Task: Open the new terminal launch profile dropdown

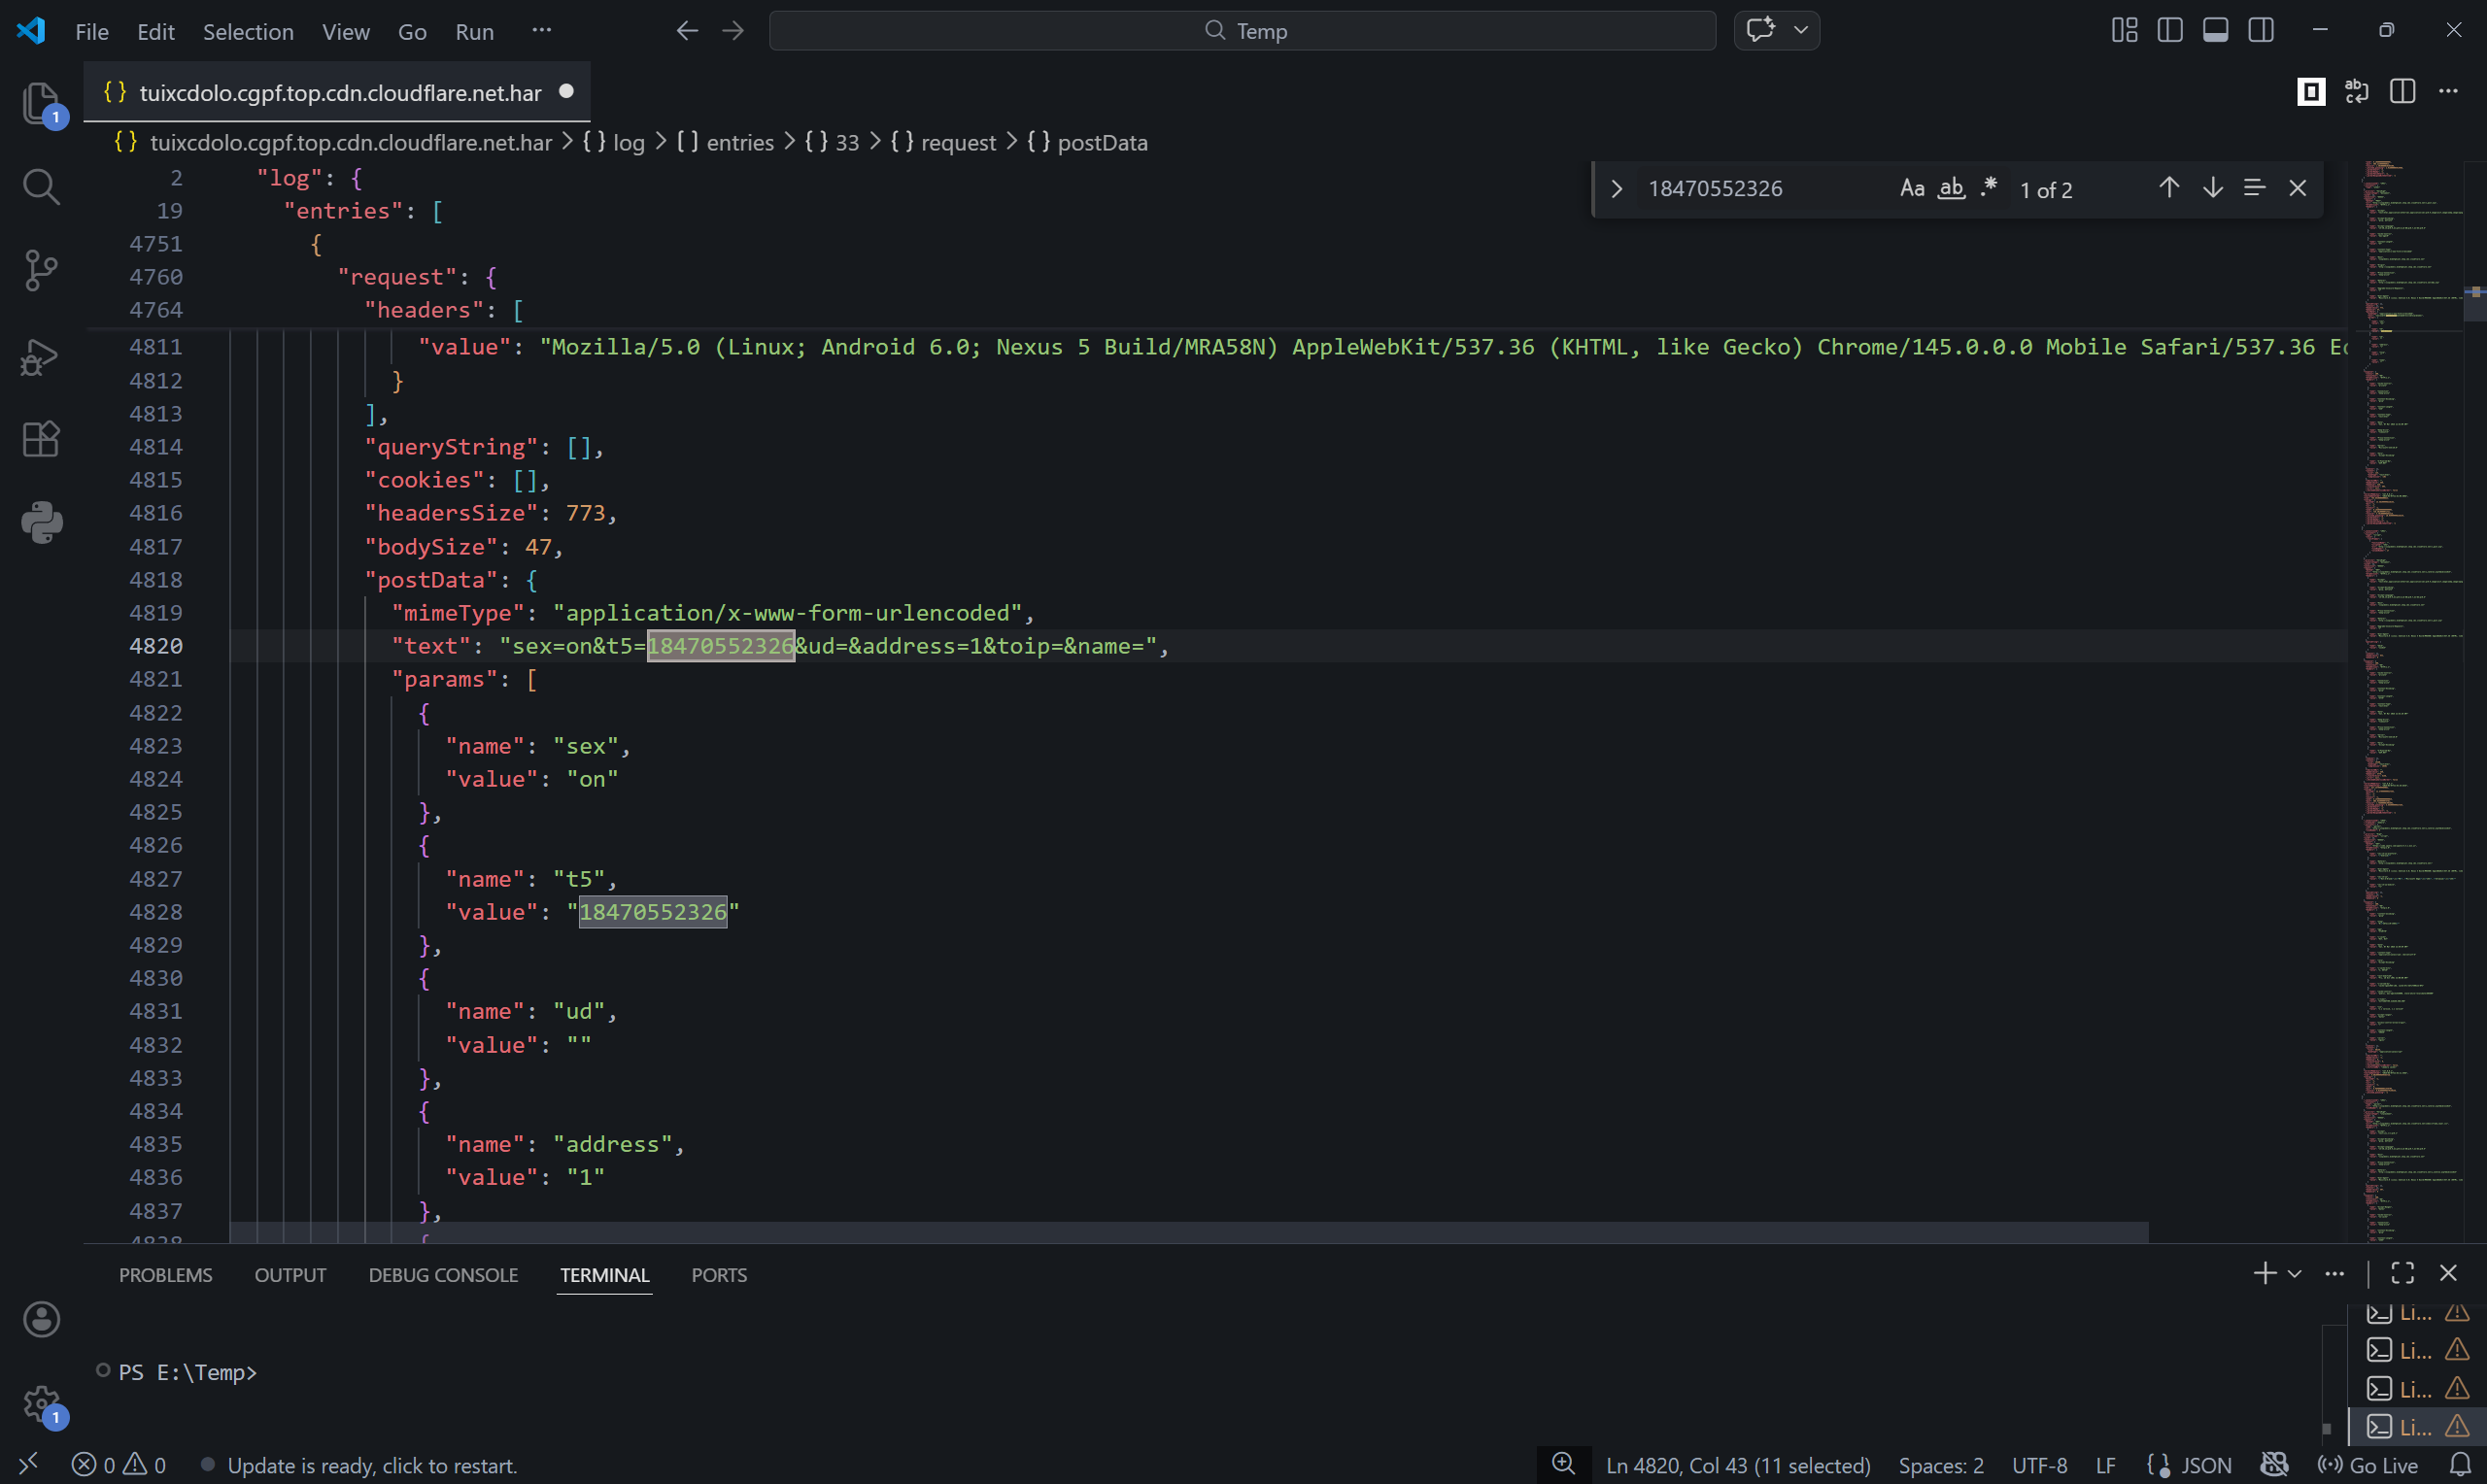Action: coord(2295,1274)
